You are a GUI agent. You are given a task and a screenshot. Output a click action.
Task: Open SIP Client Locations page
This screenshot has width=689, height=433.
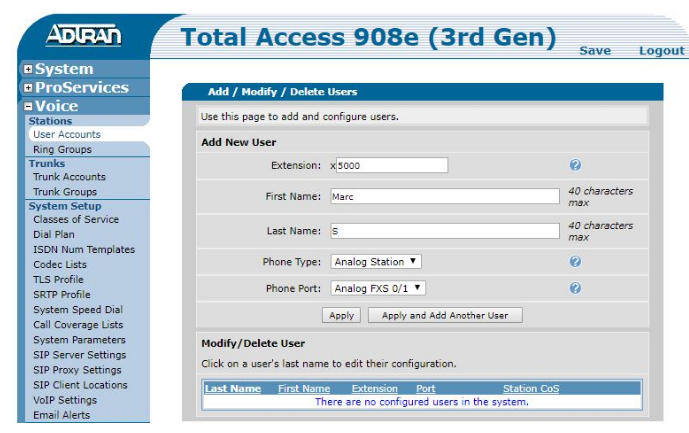point(80,385)
